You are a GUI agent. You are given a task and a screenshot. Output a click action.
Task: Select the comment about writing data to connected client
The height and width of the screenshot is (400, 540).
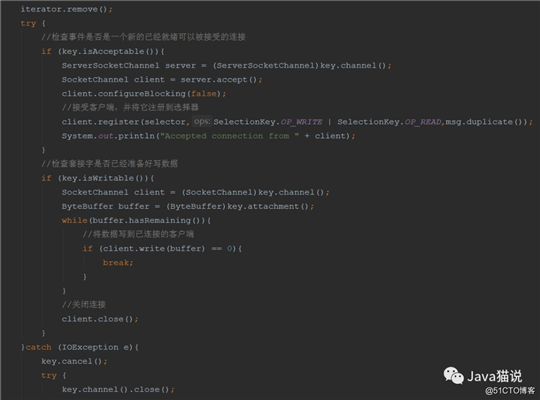click(138, 234)
